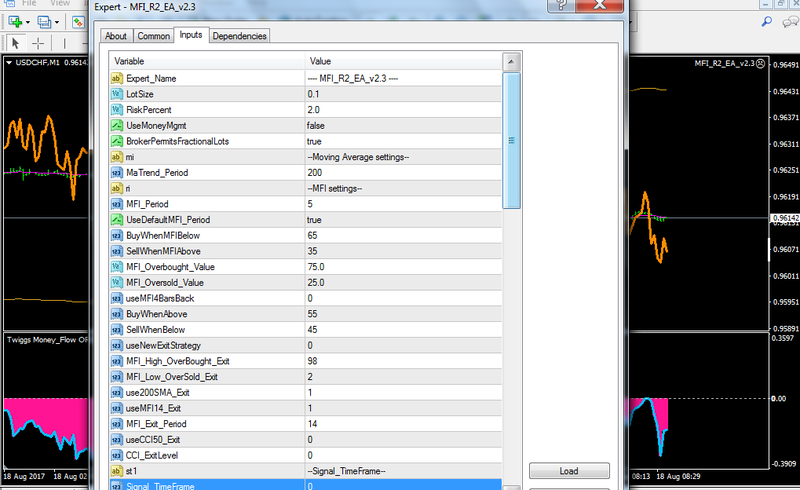
Task: Click the USDCHF,M1 chart title arrow
Action: pos(9,62)
